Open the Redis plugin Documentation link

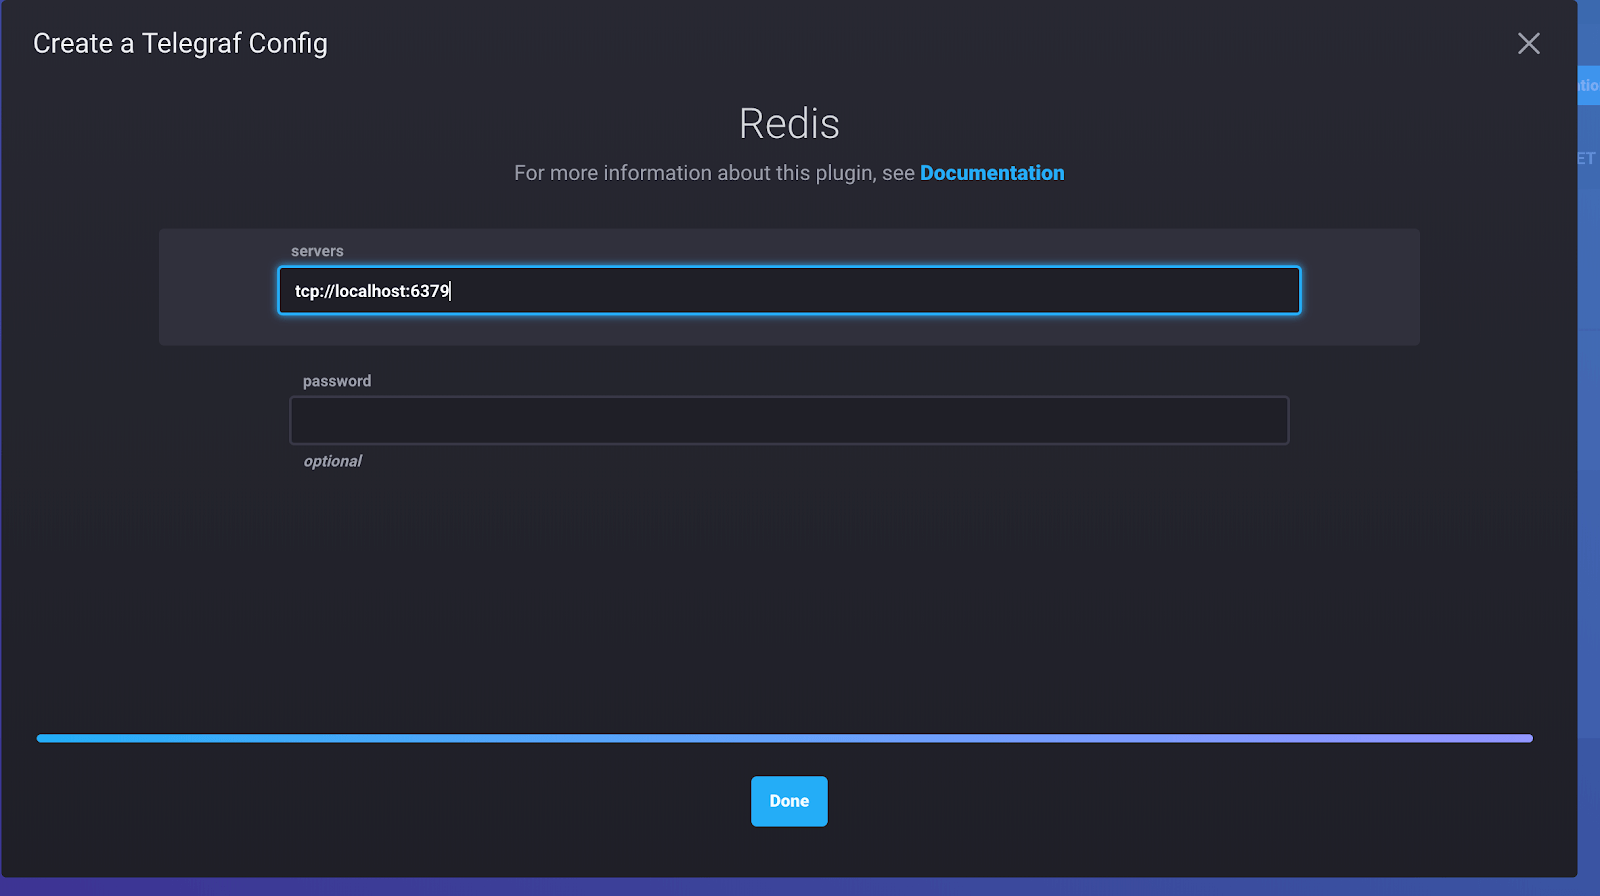pos(992,173)
